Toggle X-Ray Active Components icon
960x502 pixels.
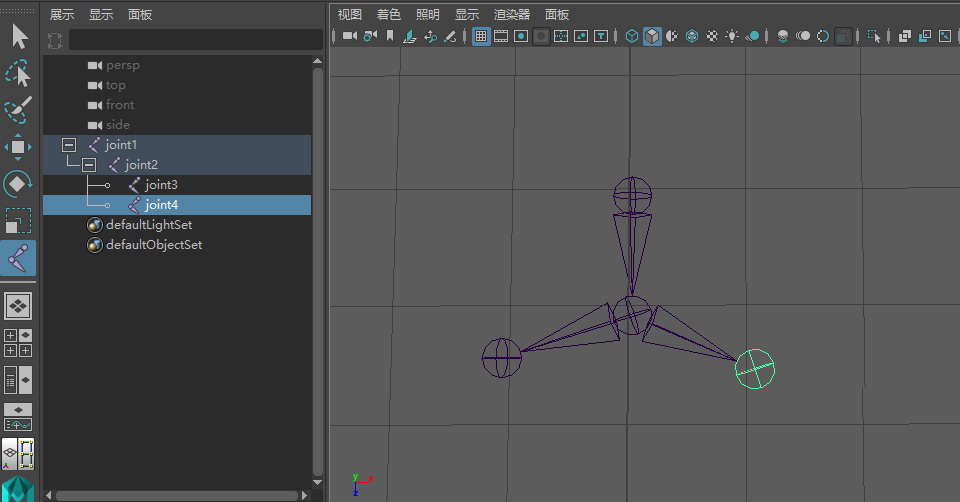(x=925, y=36)
